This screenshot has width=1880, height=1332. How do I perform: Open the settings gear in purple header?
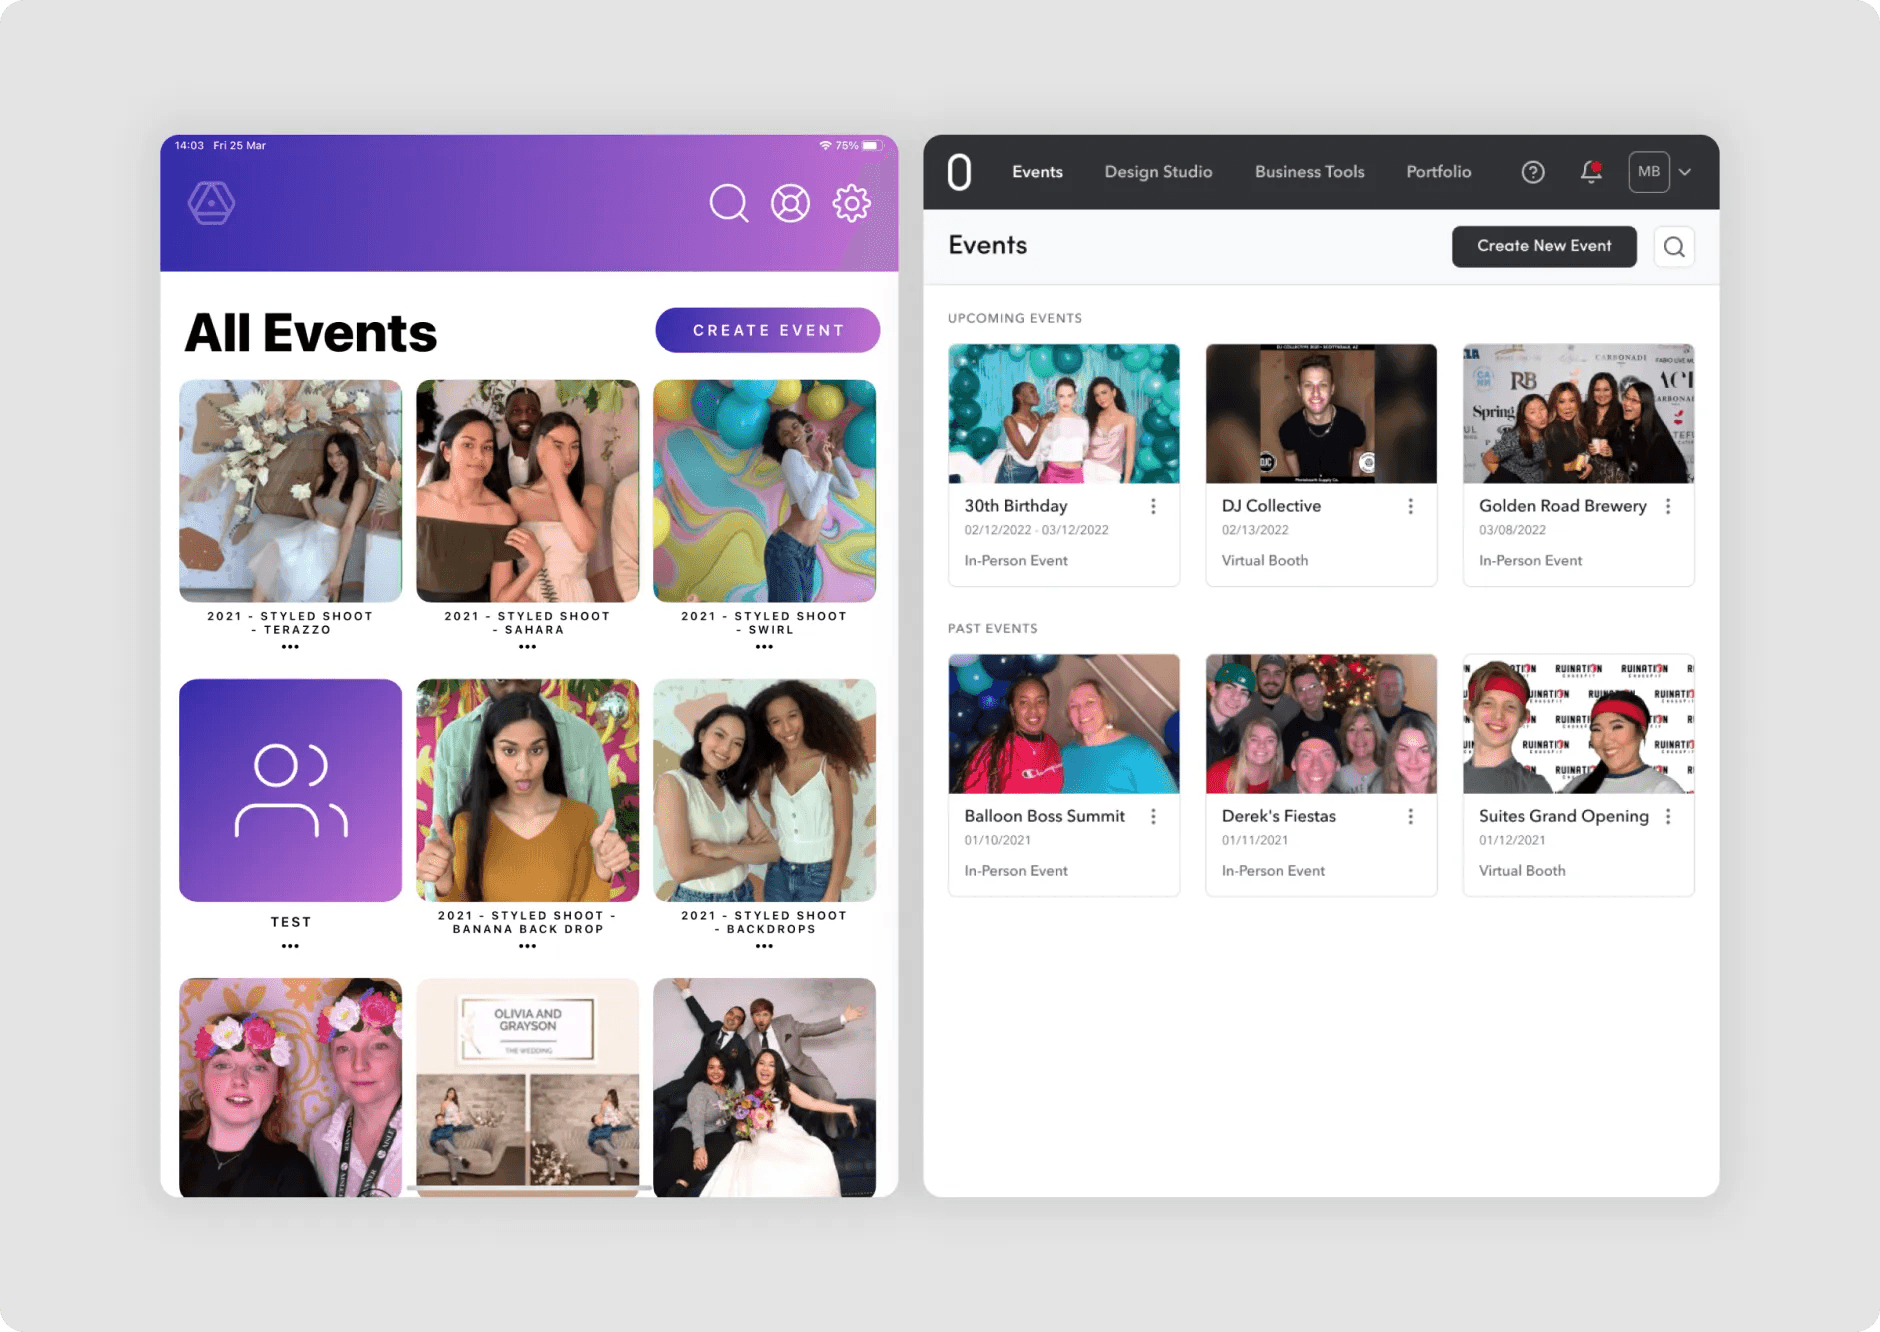tap(852, 203)
